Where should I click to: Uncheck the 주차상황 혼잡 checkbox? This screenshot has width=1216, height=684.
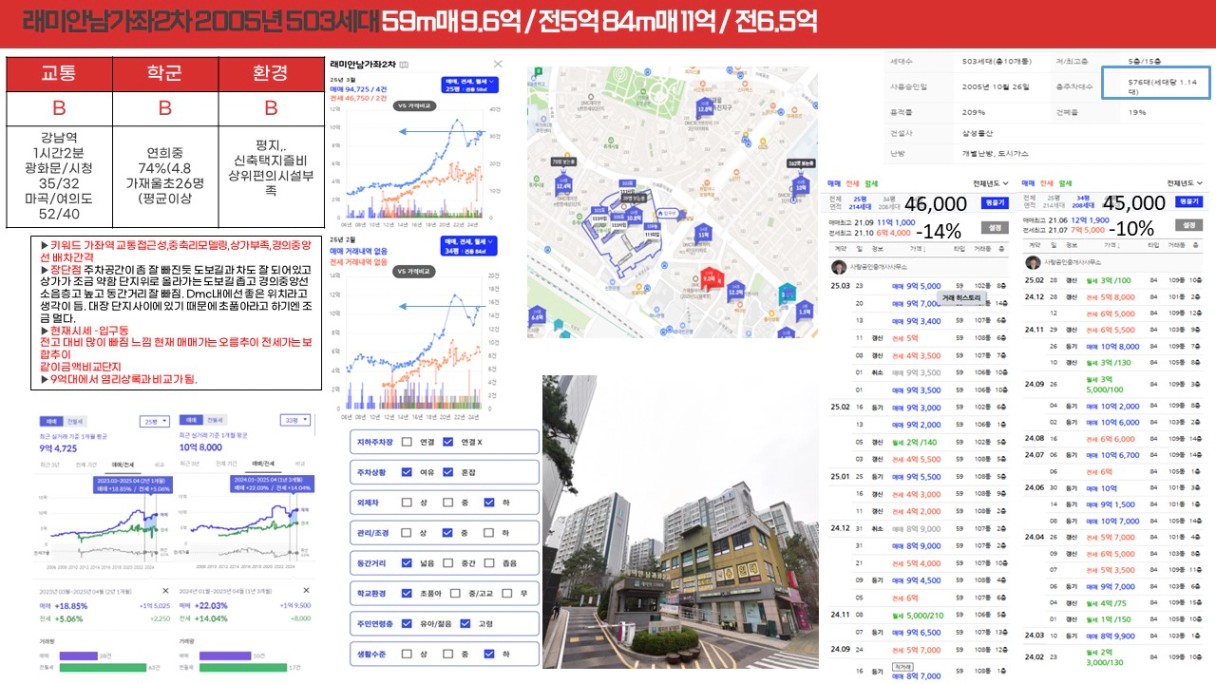point(447,473)
